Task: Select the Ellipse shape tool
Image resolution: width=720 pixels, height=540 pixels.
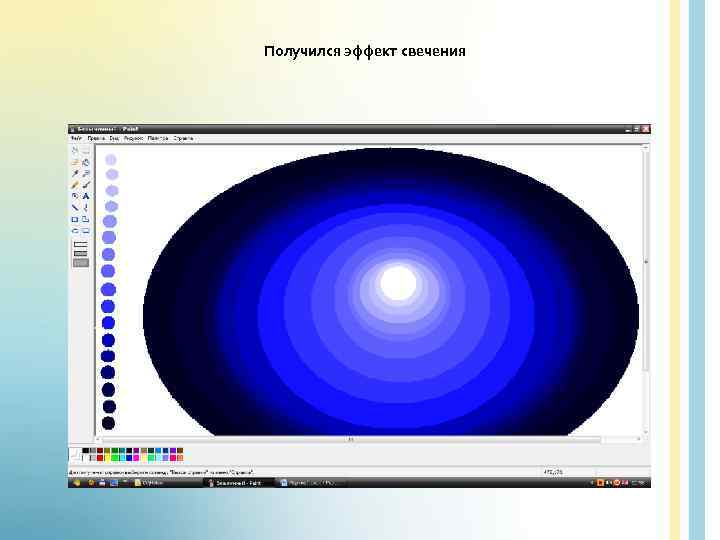Action: point(75,231)
